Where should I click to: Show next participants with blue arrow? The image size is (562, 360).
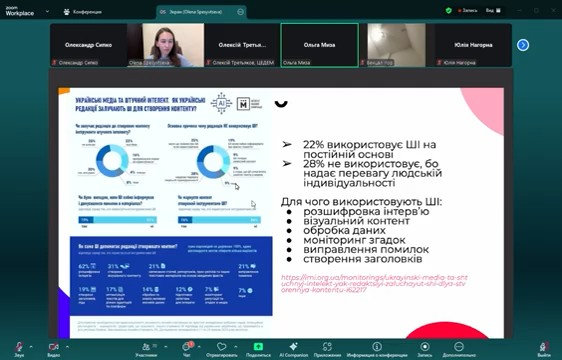coord(523,45)
